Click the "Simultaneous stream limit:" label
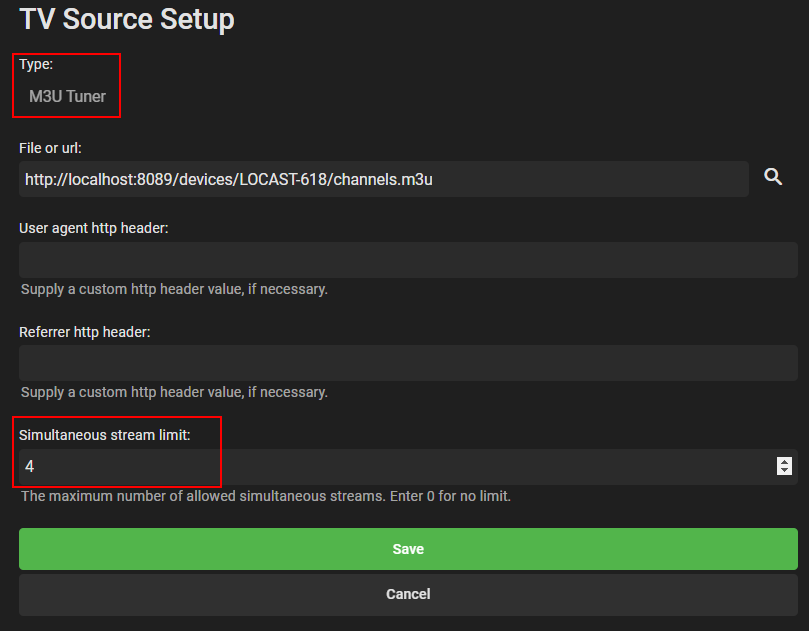The image size is (809, 631). click(104, 435)
